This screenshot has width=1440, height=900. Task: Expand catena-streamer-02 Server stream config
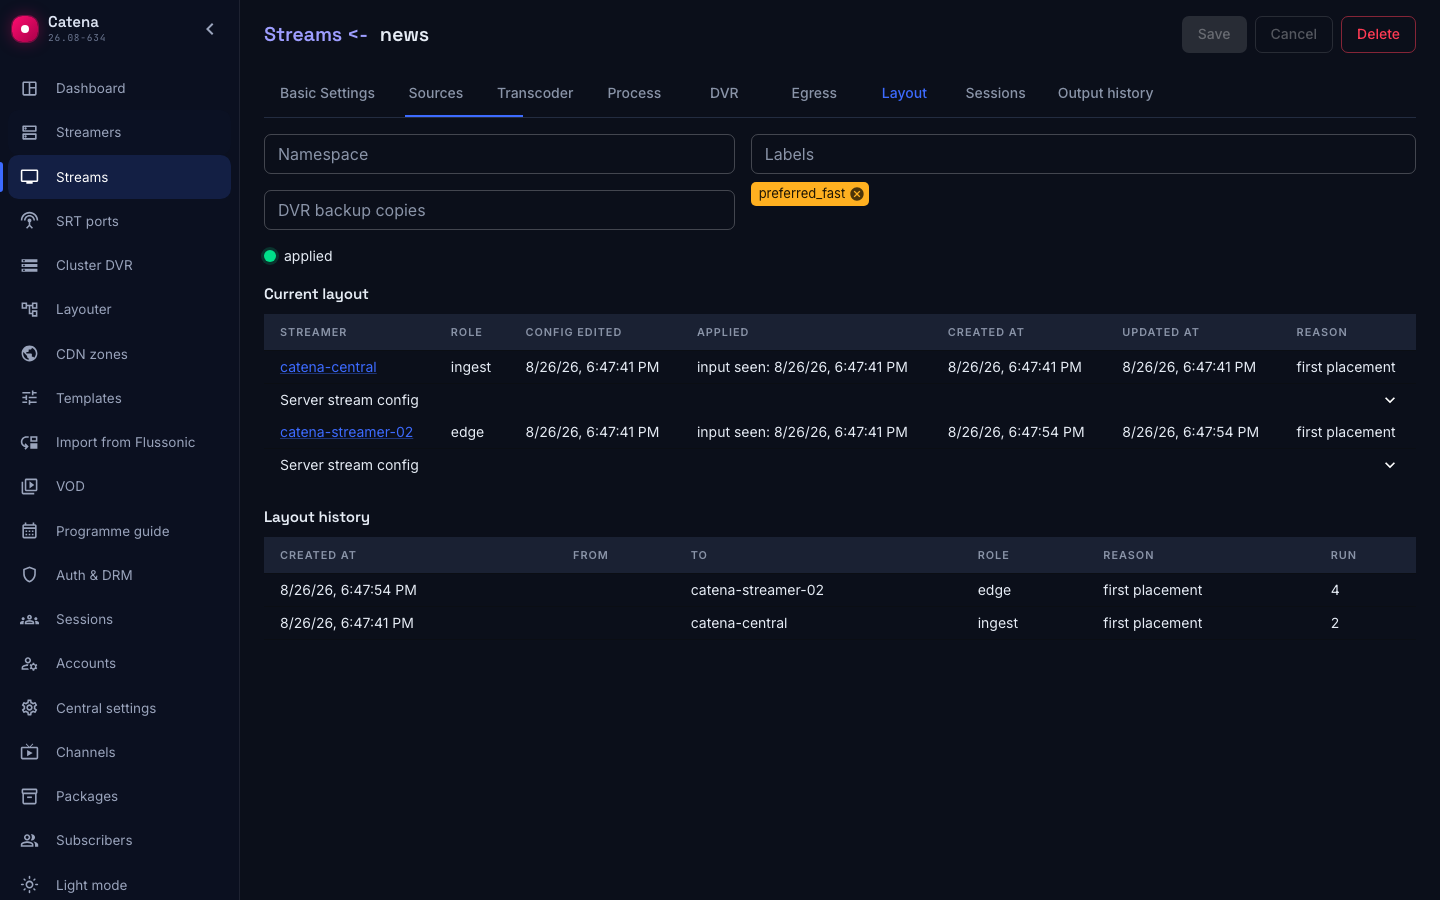click(1390, 465)
